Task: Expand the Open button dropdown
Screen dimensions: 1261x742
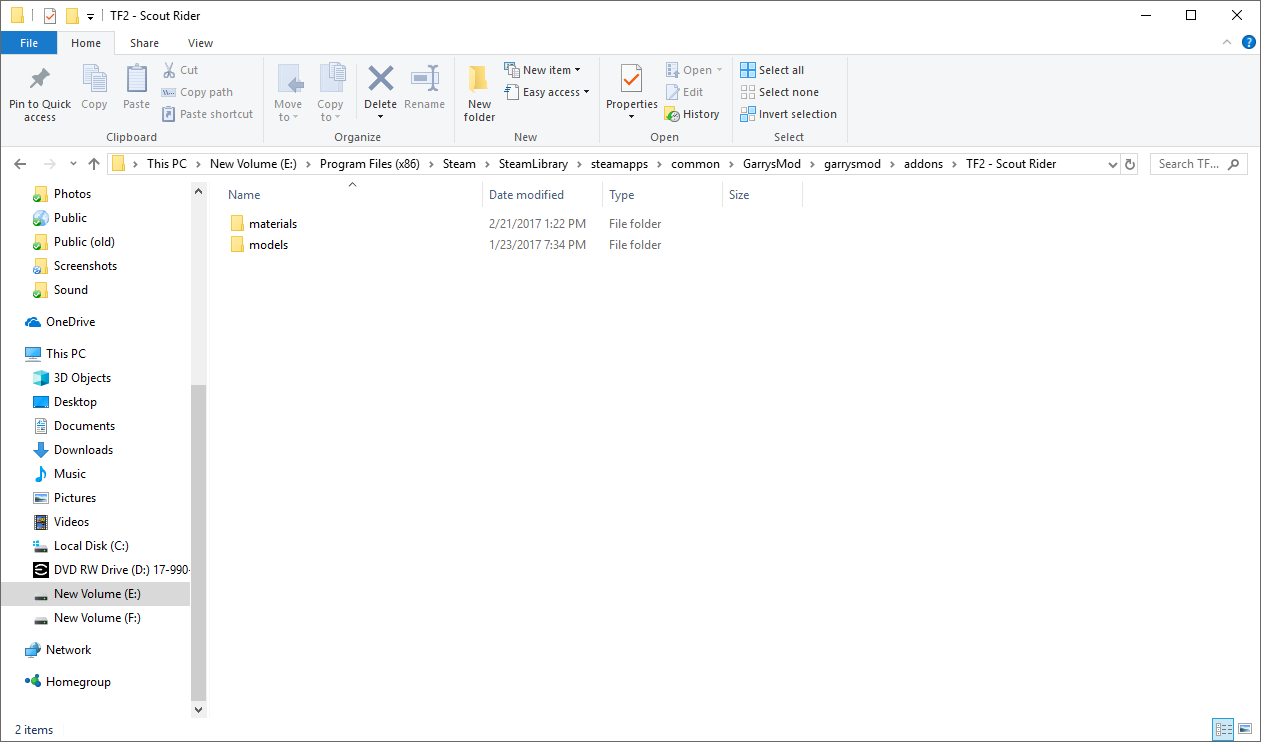Action: 719,70
